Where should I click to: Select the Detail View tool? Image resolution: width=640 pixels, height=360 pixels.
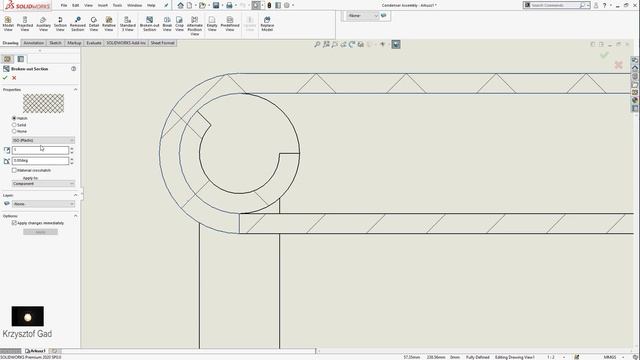pyautogui.click(x=94, y=24)
